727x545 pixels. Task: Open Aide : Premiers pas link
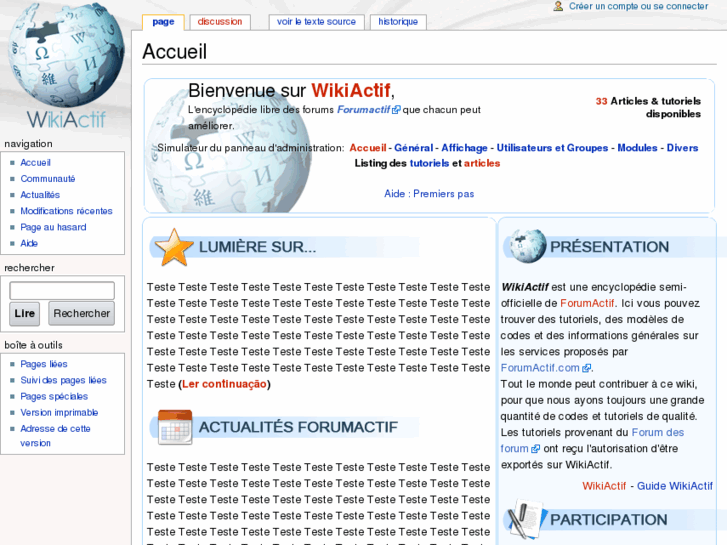(x=429, y=194)
